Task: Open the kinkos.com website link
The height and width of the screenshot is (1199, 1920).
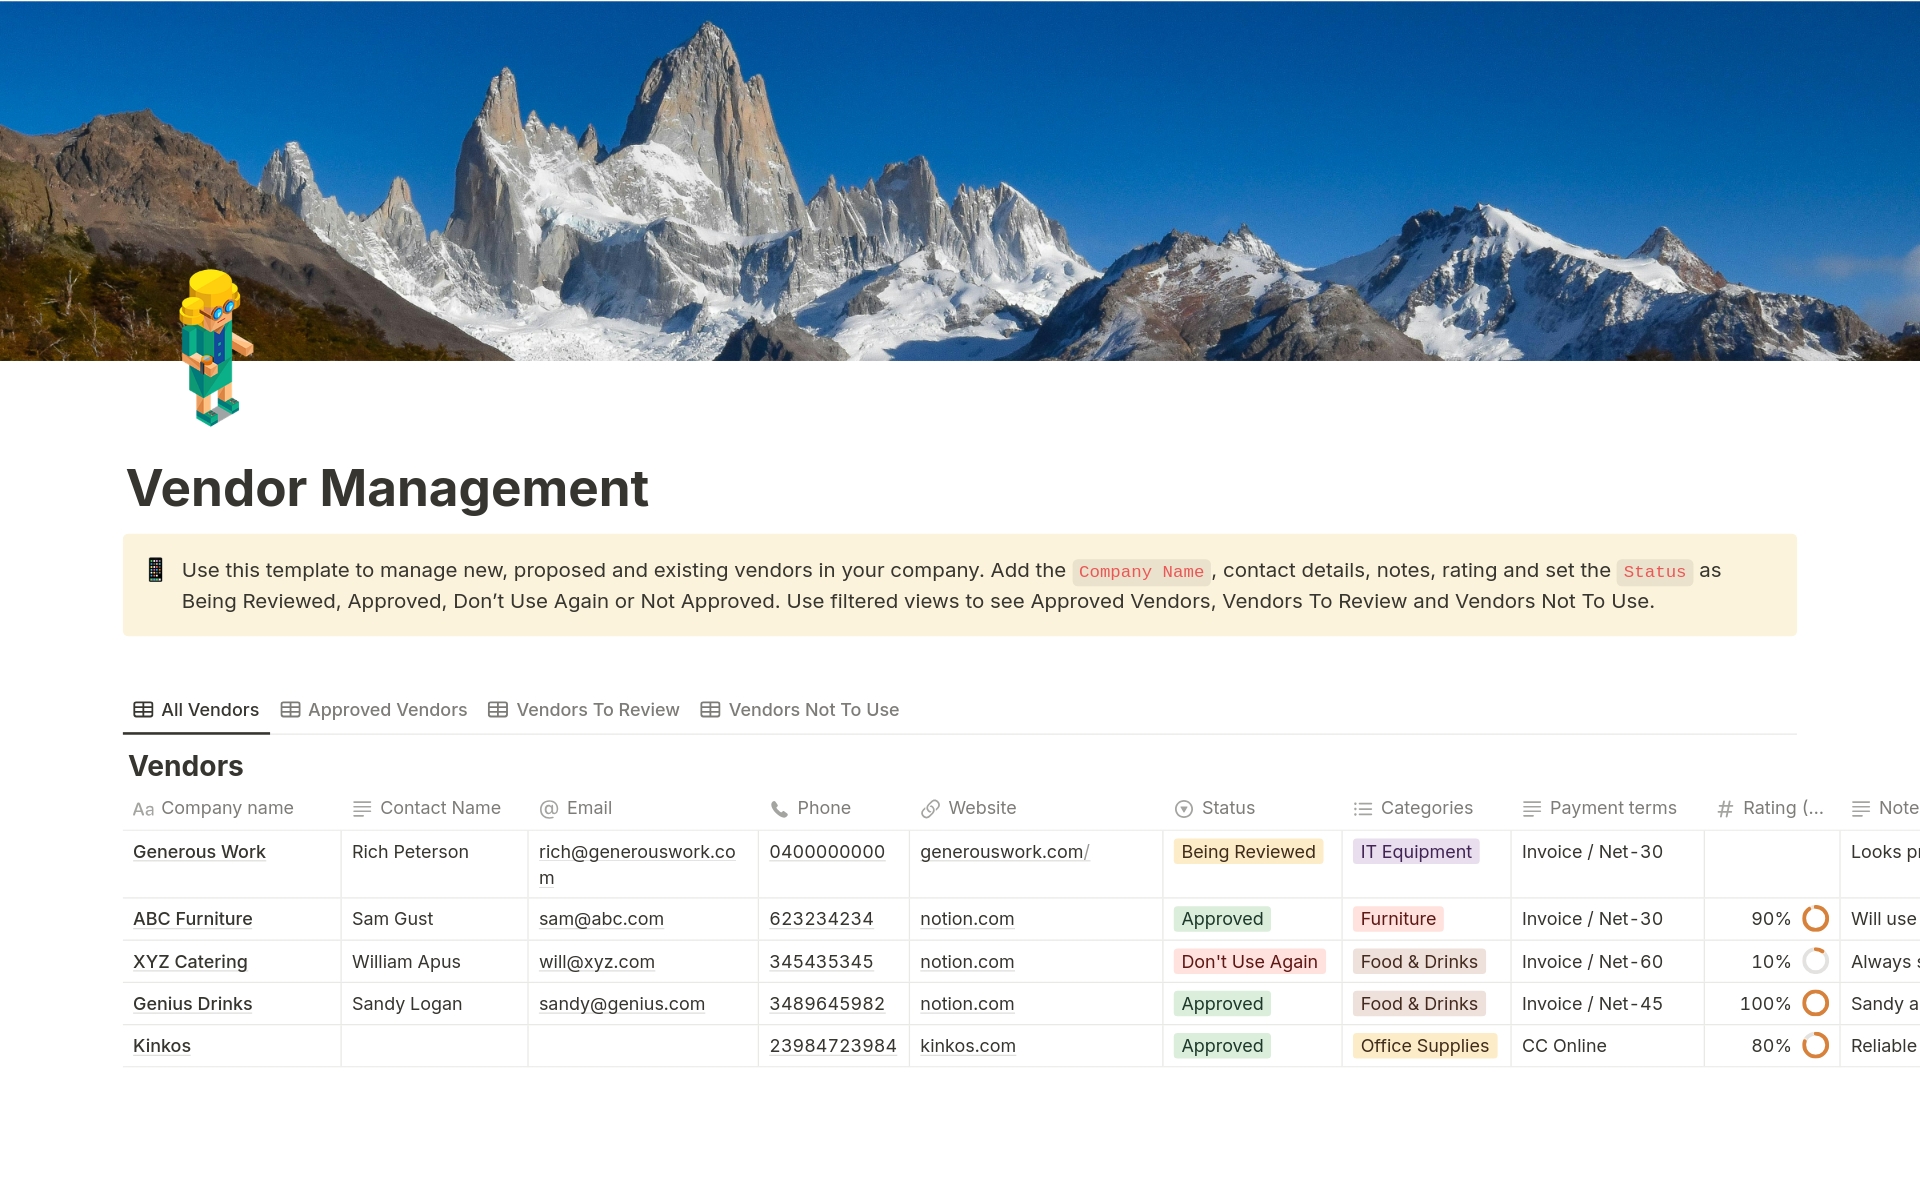Action: [967, 1045]
